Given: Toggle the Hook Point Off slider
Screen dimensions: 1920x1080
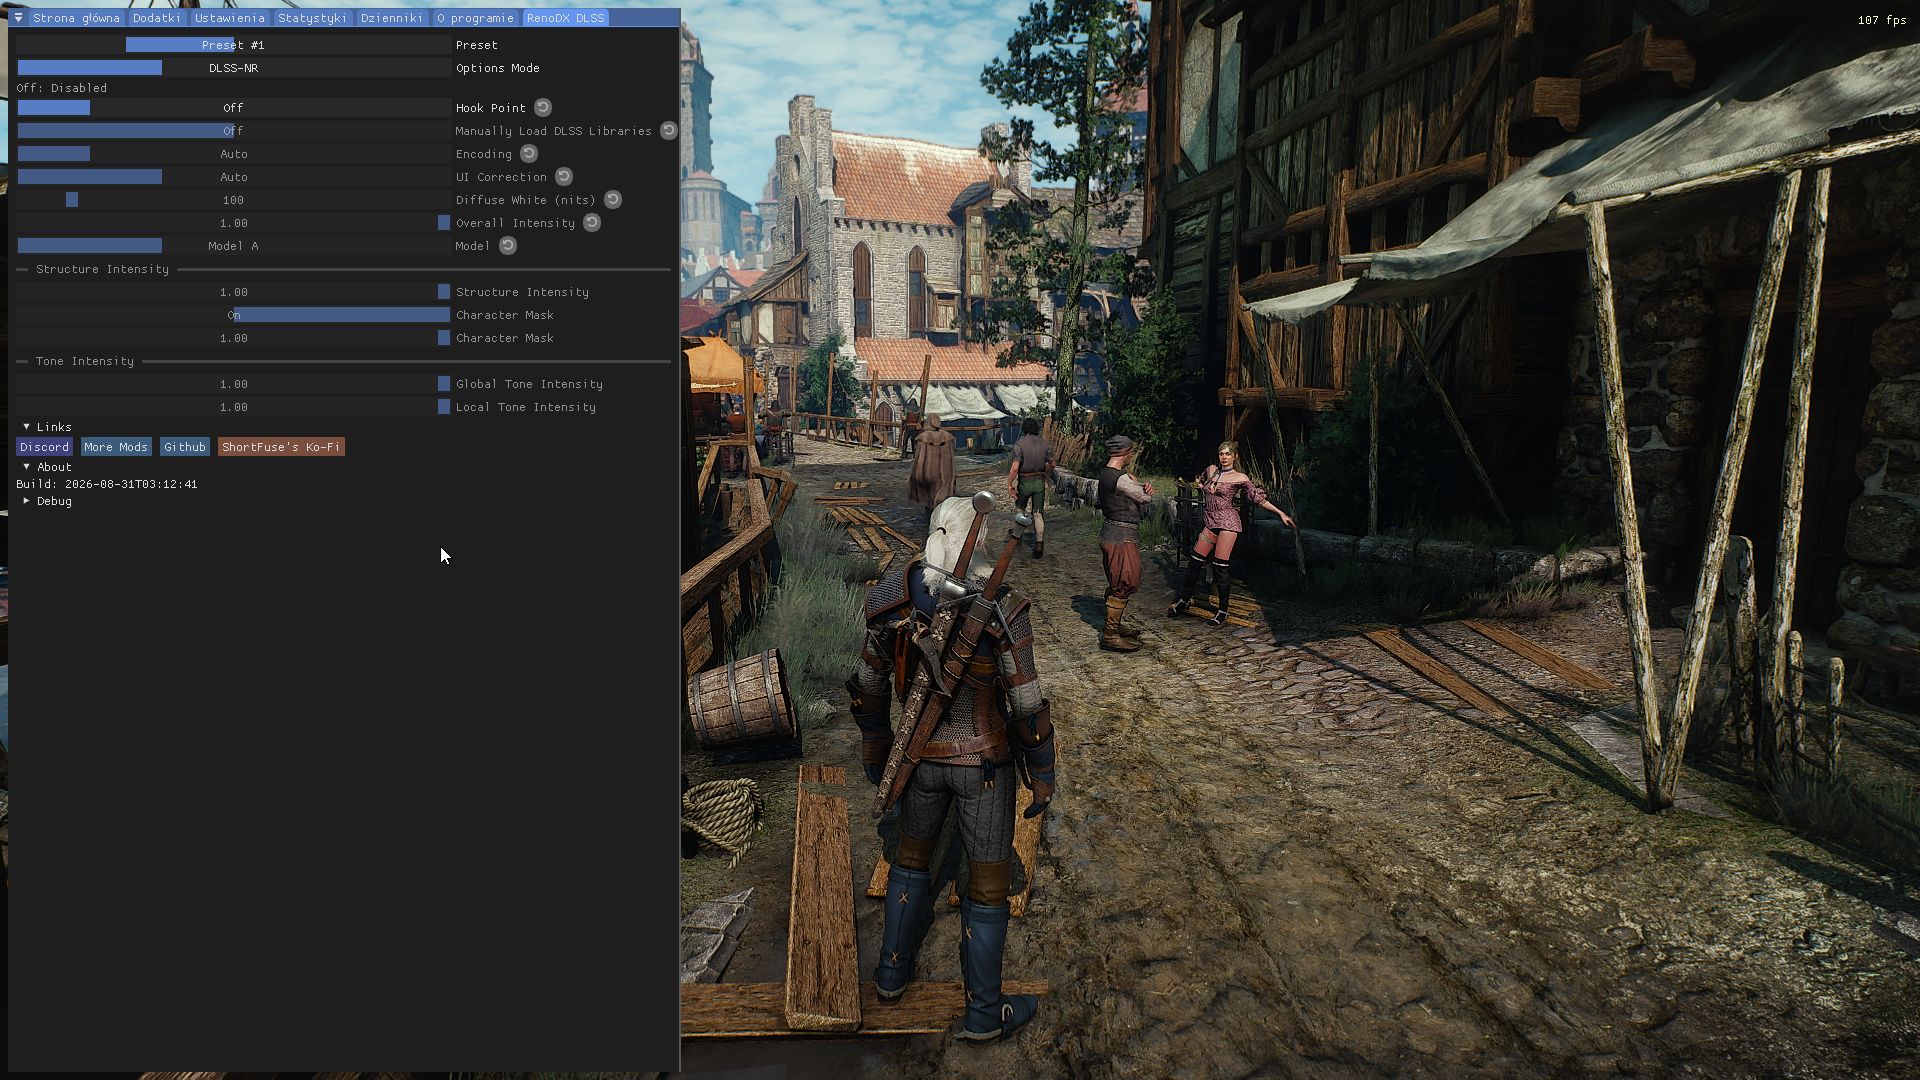Looking at the screenshot, I should pyautogui.click(x=233, y=108).
